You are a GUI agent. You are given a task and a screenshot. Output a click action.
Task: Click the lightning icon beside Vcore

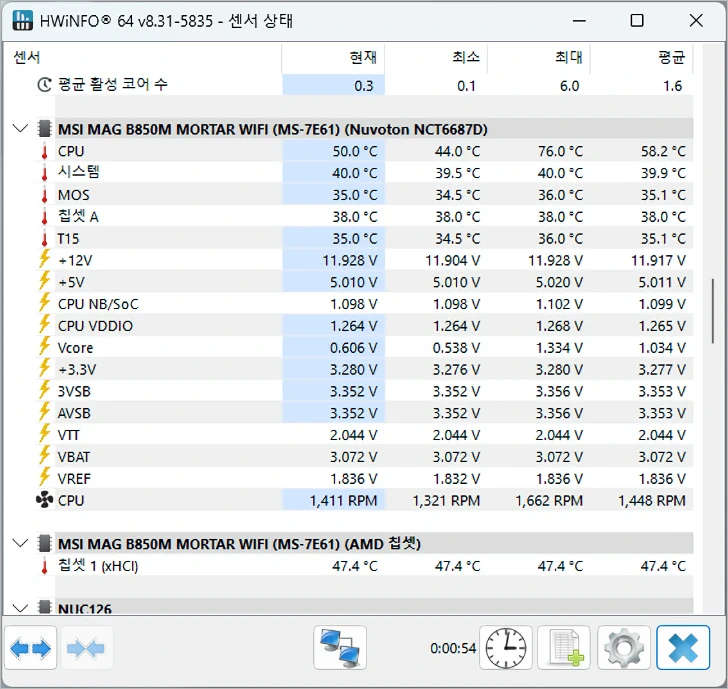45,346
